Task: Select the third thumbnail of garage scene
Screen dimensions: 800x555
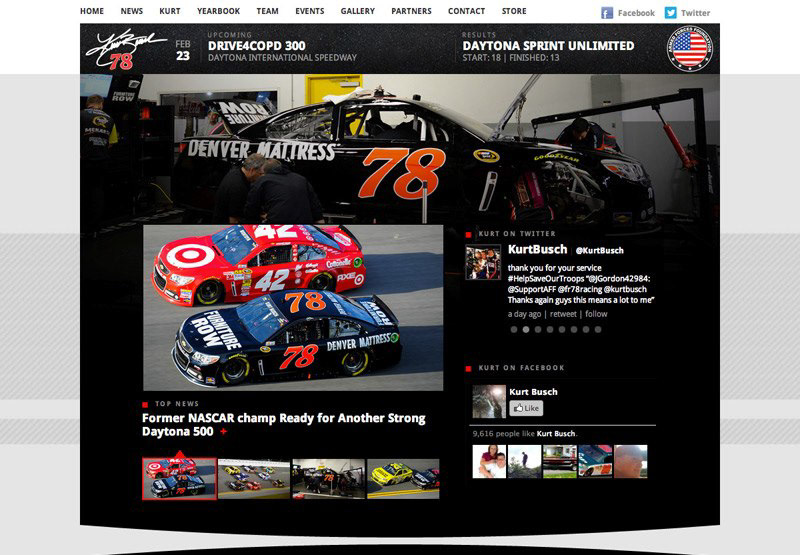Action: [329, 478]
